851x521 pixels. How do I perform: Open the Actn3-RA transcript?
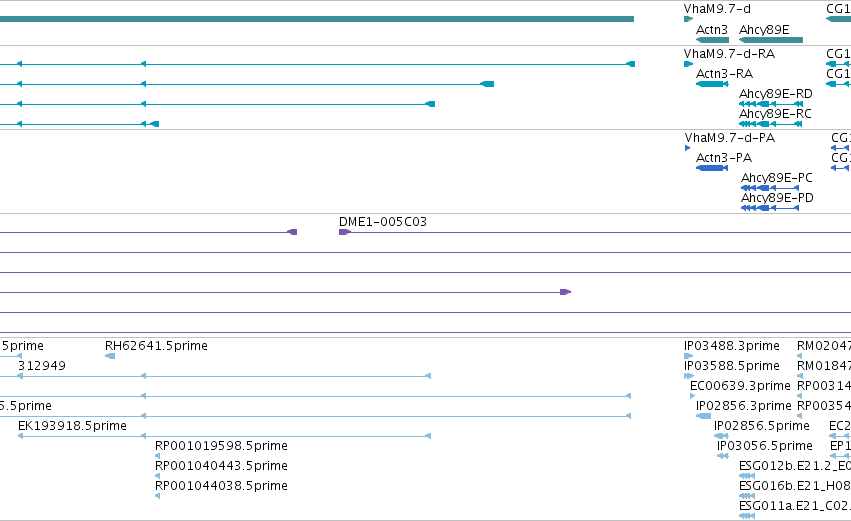tap(712, 84)
